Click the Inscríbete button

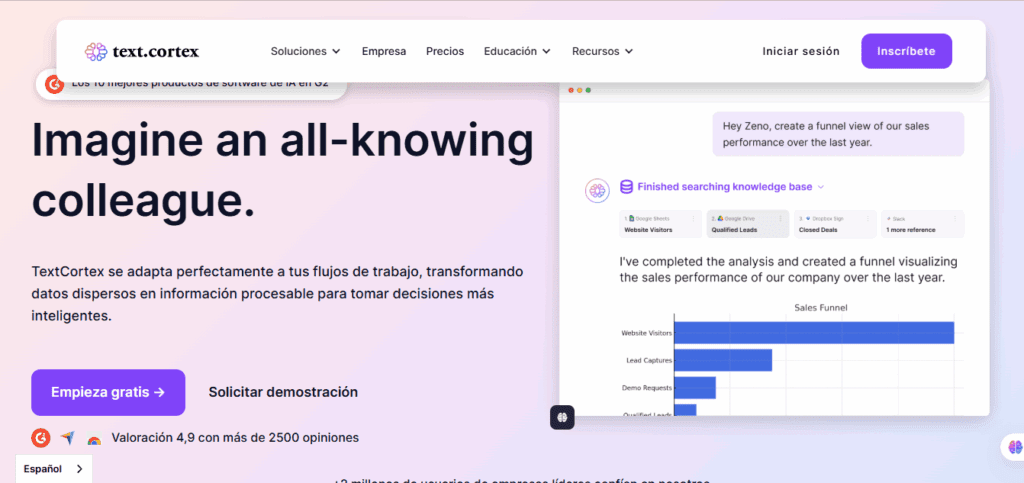pyautogui.click(x=906, y=51)
